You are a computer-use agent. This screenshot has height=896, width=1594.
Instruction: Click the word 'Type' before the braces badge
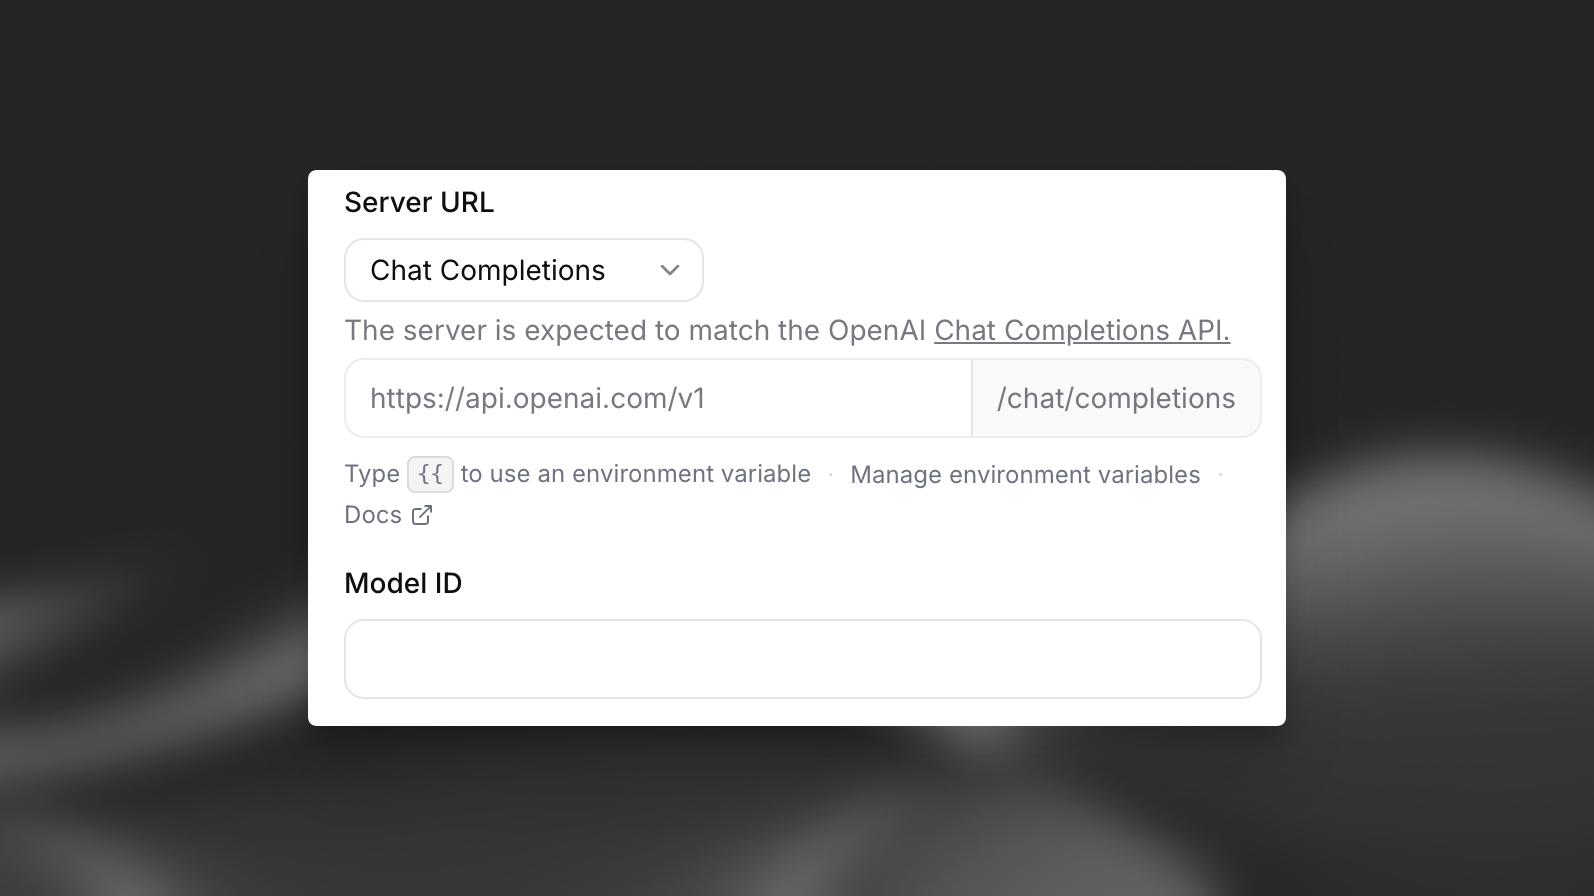372,474
